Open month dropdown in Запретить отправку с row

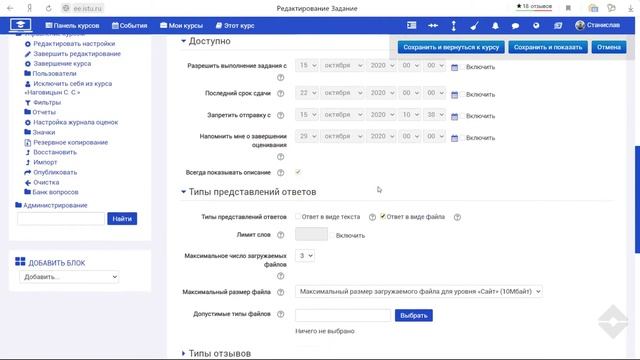click(x=342, y=115)
